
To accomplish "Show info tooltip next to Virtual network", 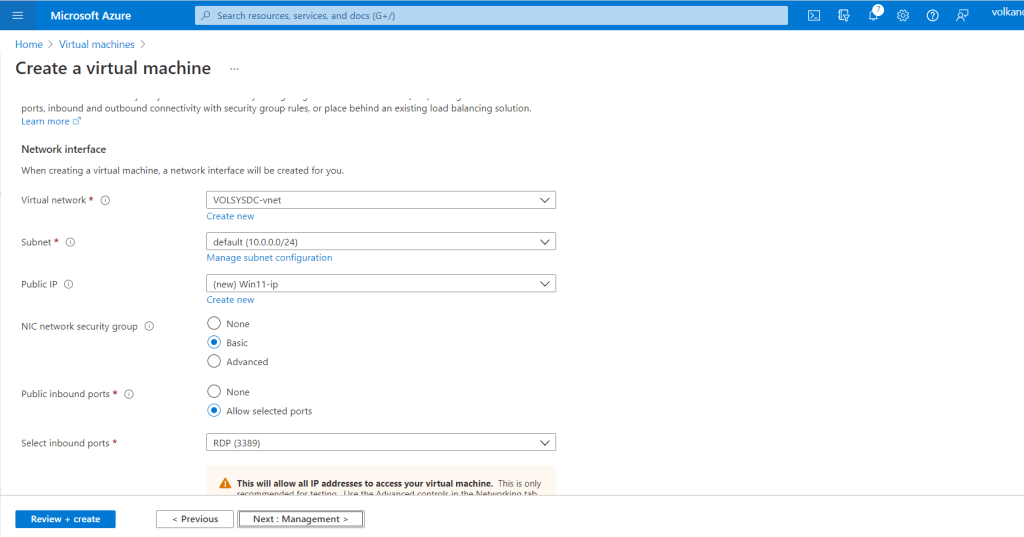I will pos(105,200).
